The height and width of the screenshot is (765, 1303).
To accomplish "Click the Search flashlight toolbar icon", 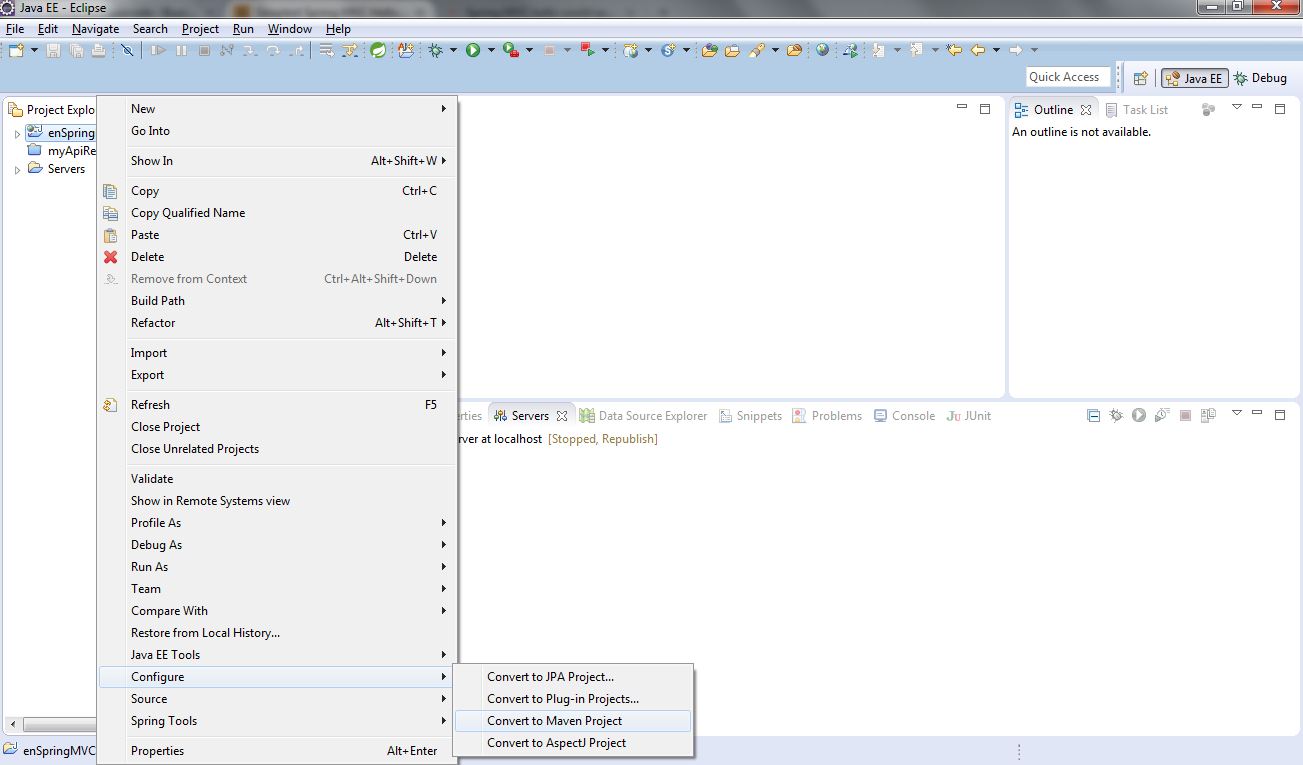I will coord(757,50).
